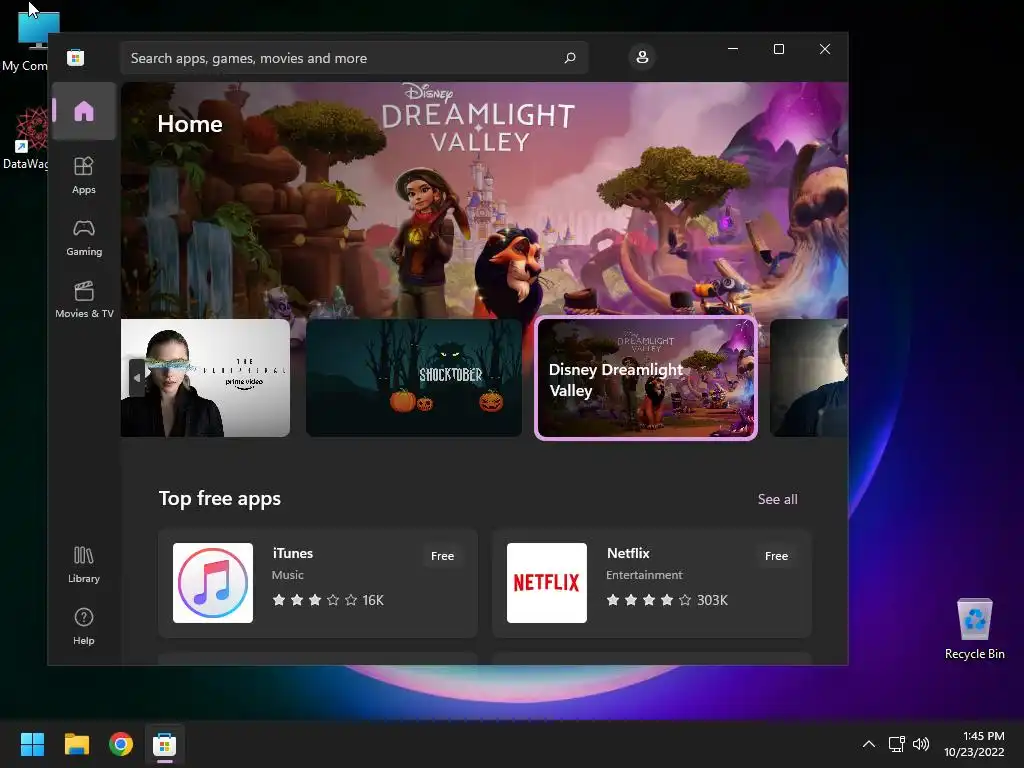Select the Recycle Bin desktop icon
Image resolution: width=1024 pixels, height=768 pixels.
(974, 629)
